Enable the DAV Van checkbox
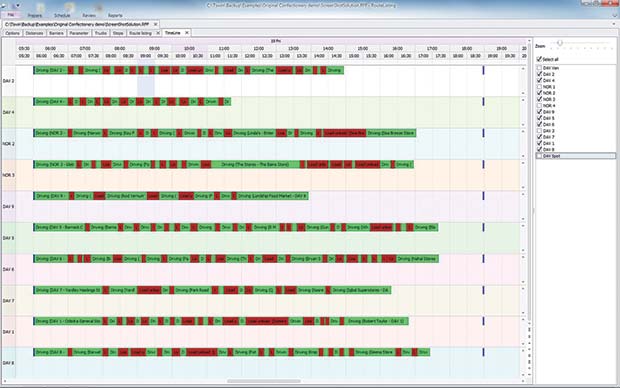The width and height of the screenshot is (620, 388). point(539,68)
